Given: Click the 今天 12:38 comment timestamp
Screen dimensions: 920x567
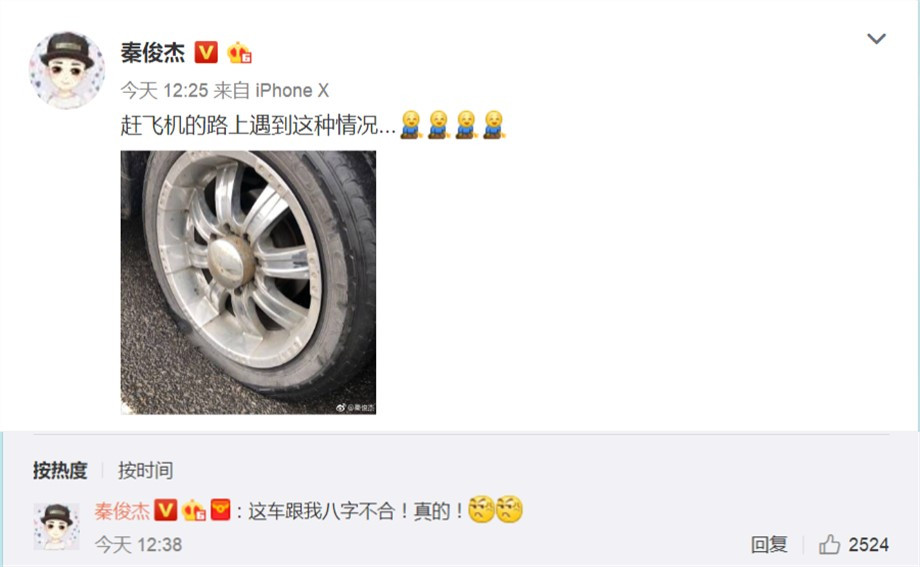Looking at the screenshot, I should coord(138,545).
